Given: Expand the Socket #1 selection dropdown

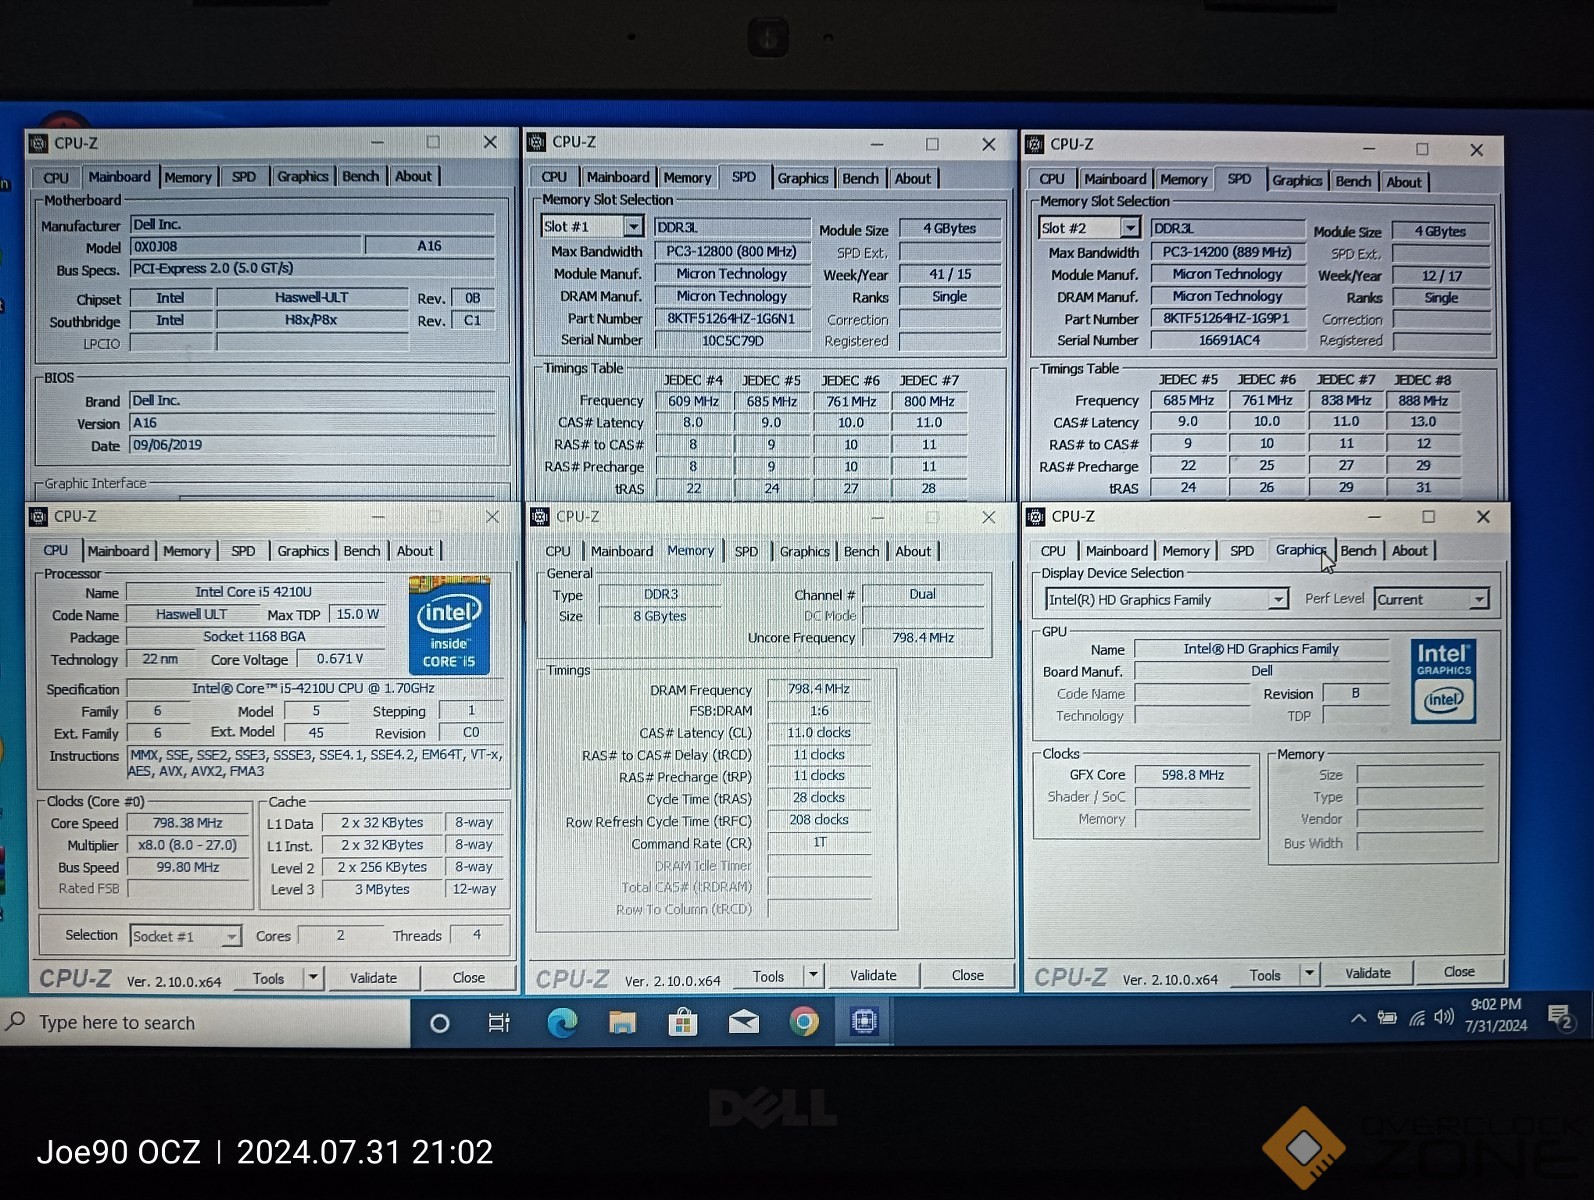Looking at the screenshot, I should click(231, 936).
